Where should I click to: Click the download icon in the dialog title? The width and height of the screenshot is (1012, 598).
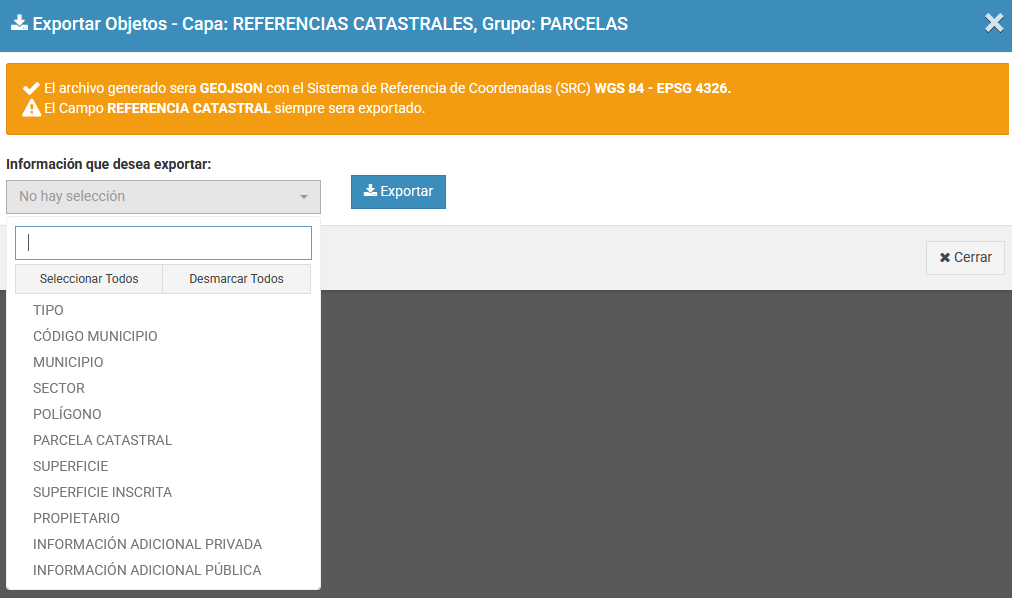click(x=19, y=23)
